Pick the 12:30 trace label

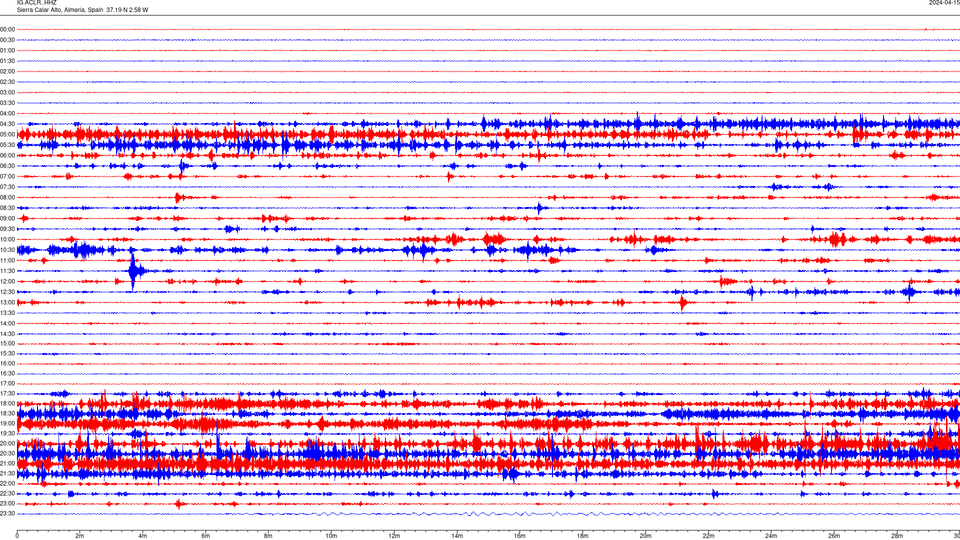pyautogui.click(x=7, y=291)
